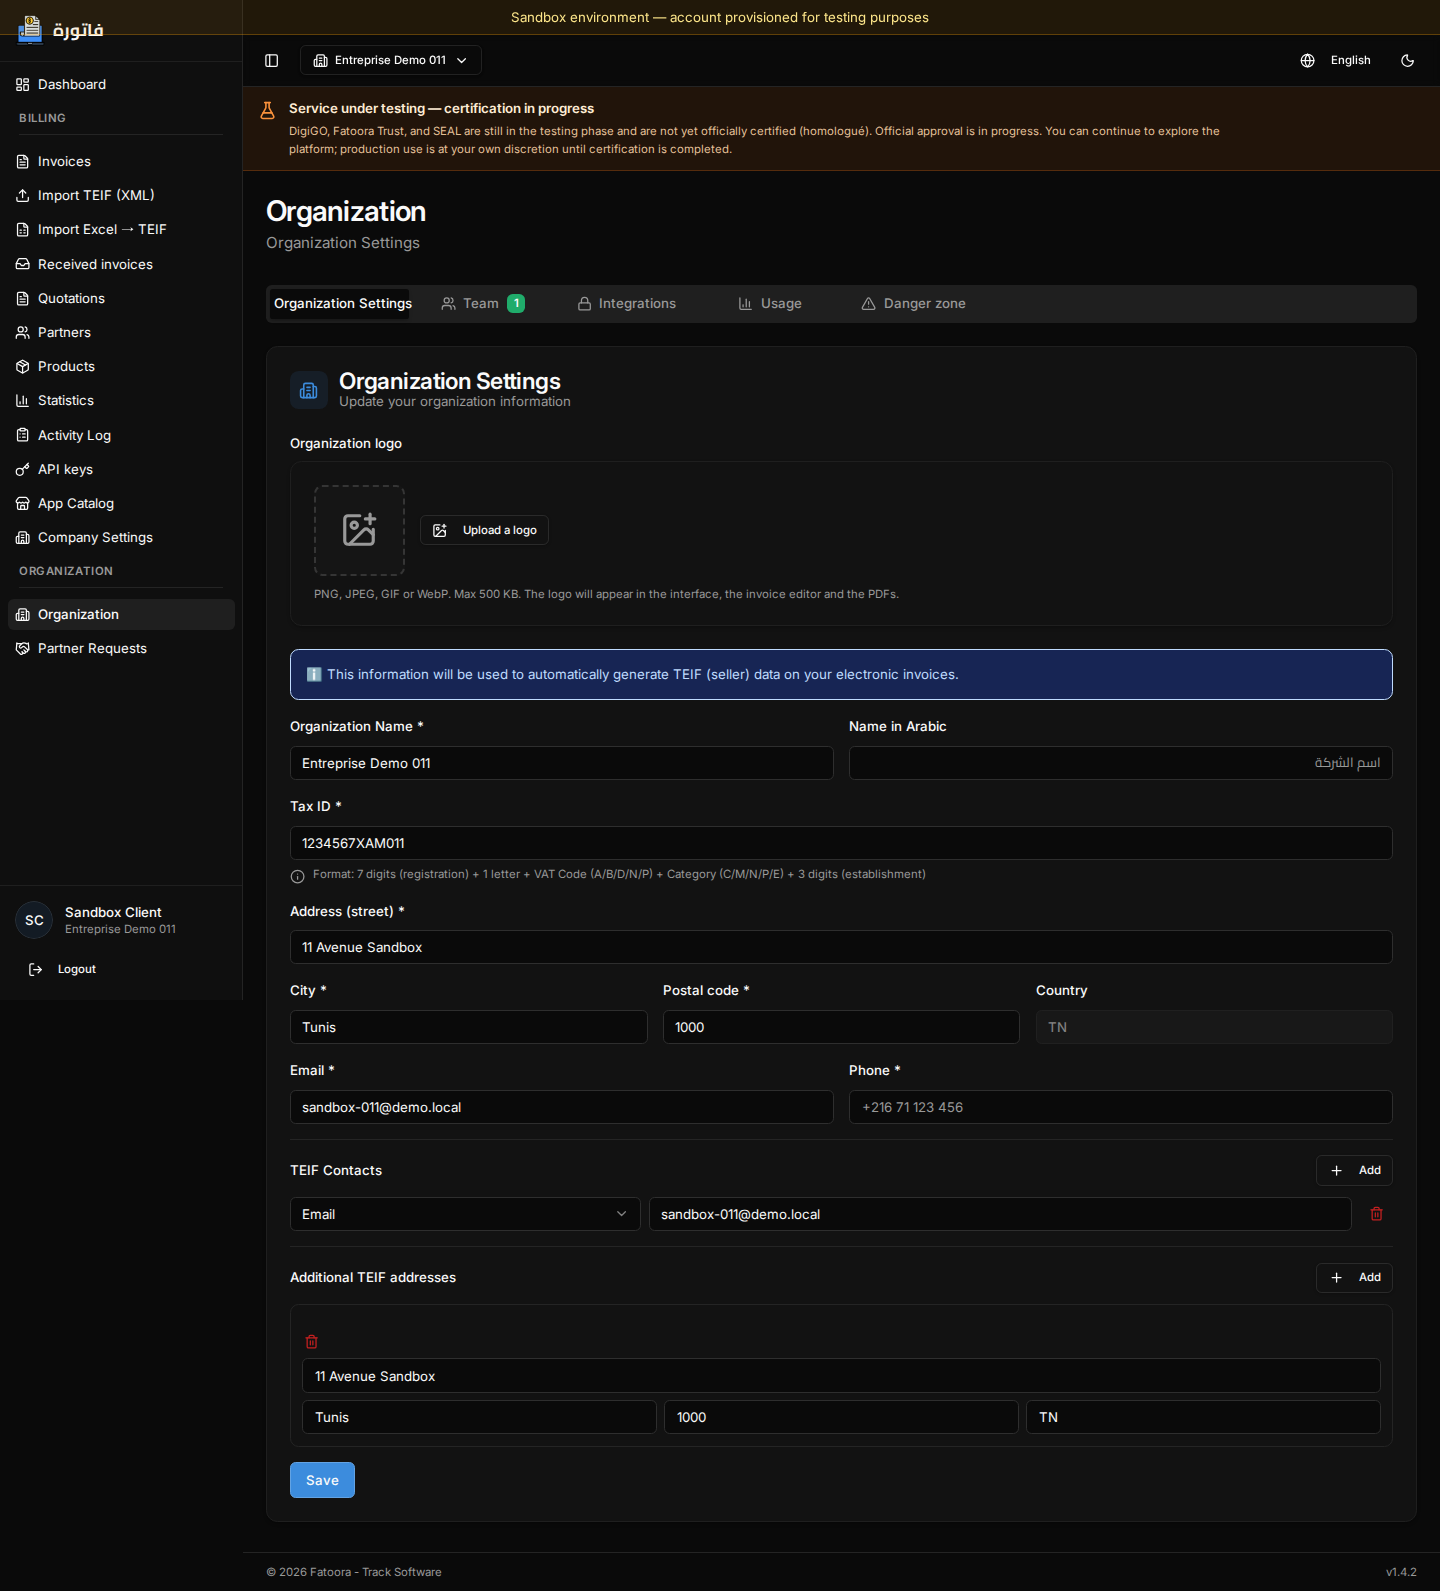Screen dimensions: 1440x1591
Task: Click the additional address city field
Action: coord(479,1417)
